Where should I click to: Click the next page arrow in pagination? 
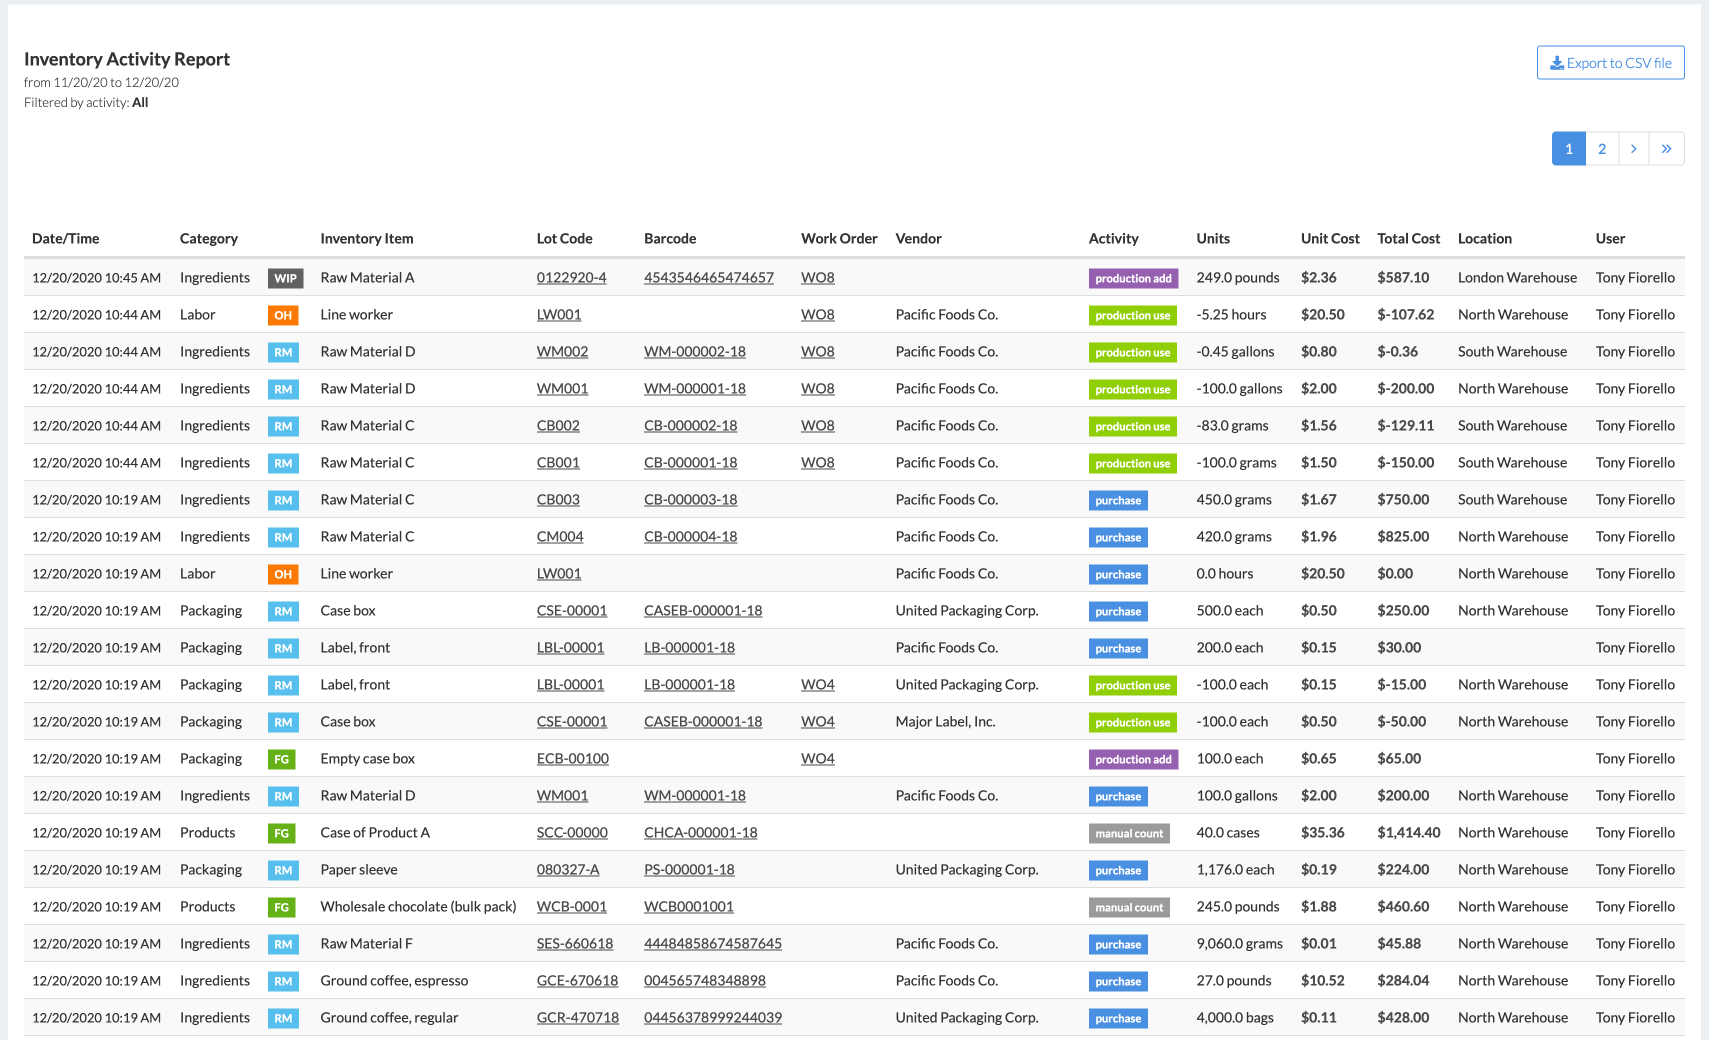point(1634,148)
